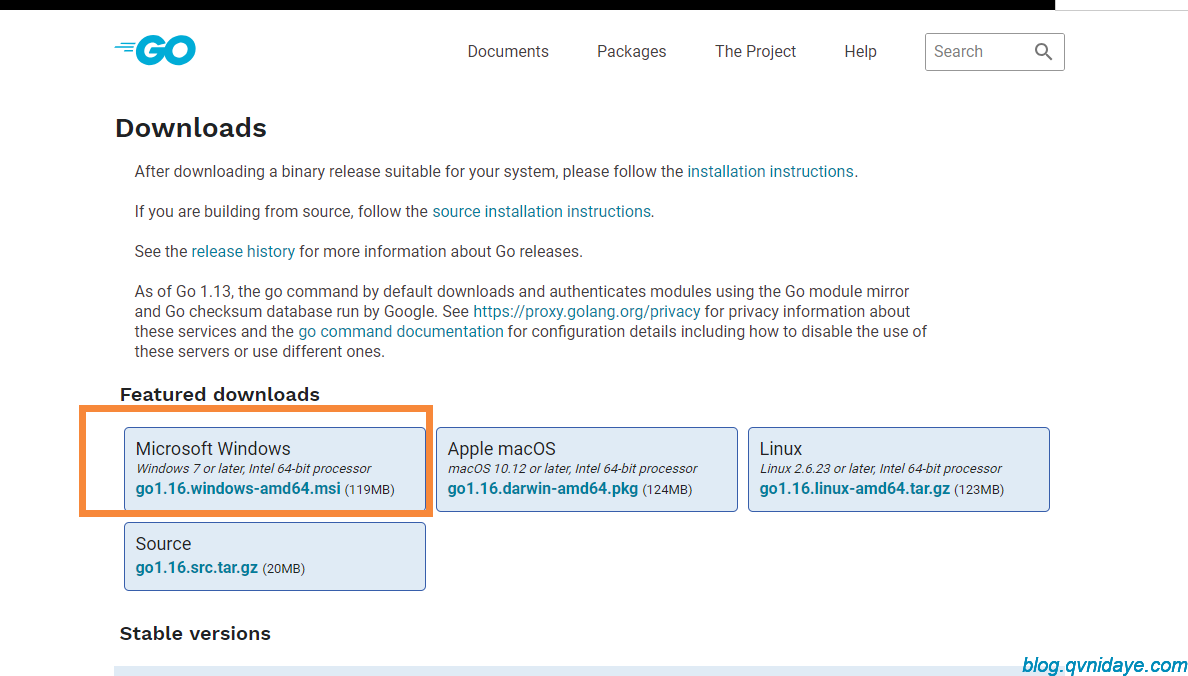Image resolution: width=1188 pixels, height=676 pixels.
Task: Click the search magnifier icon
Action: [1043, 52]
